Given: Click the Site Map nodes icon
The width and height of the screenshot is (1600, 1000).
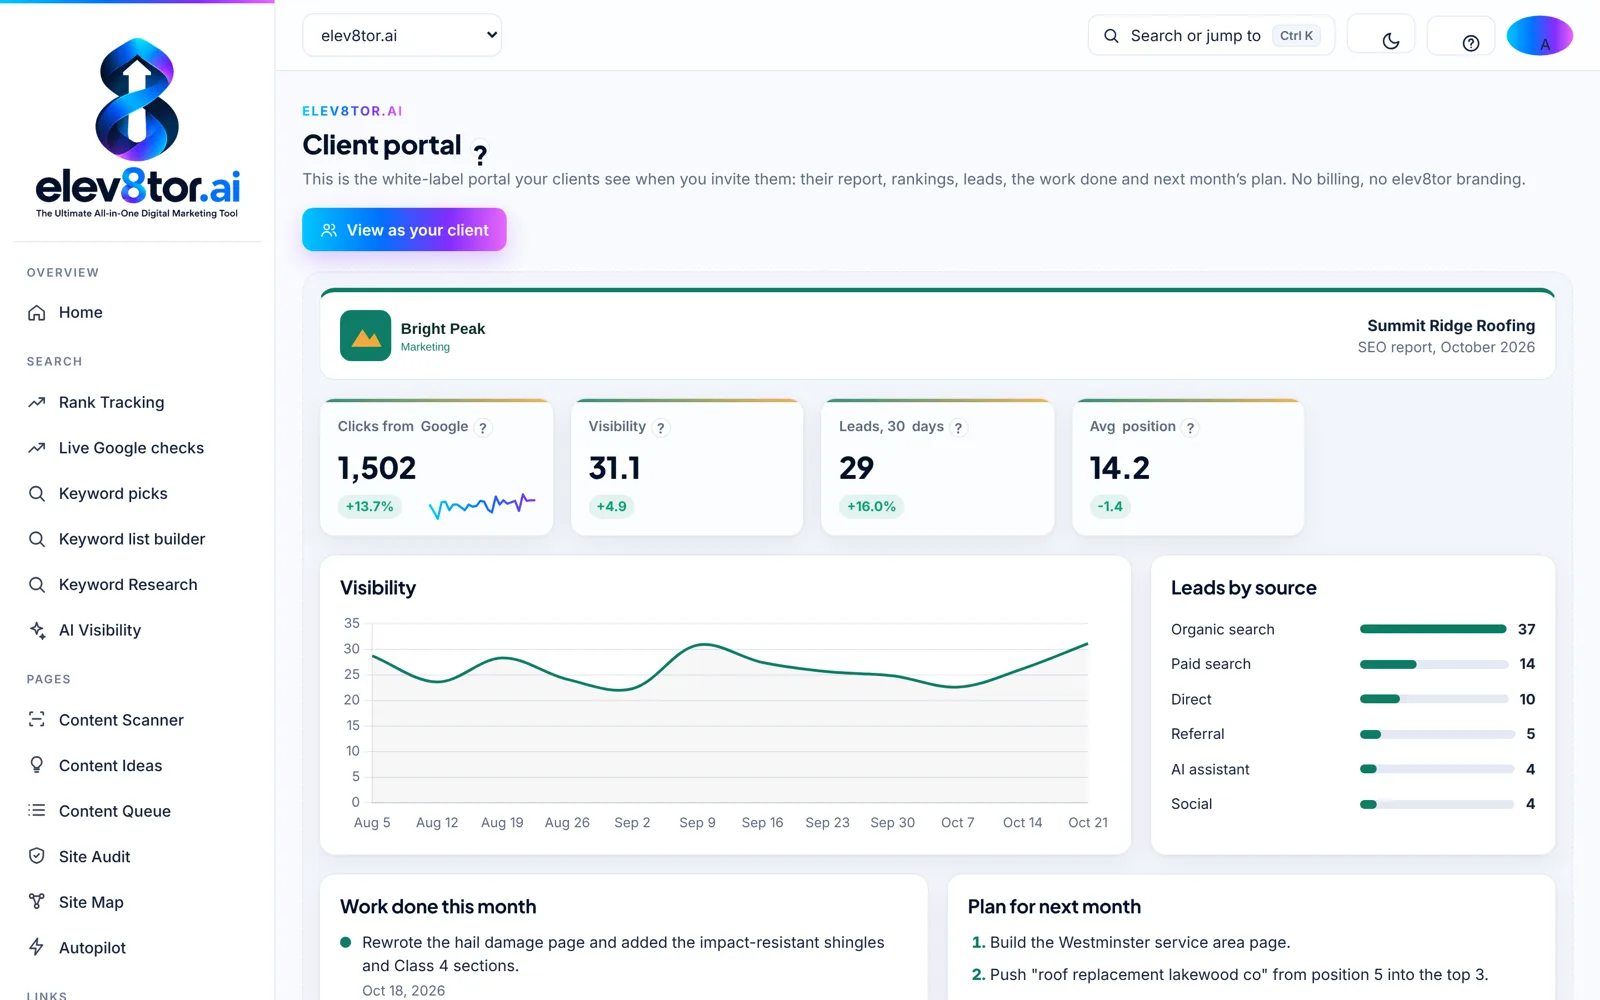Looking at the screenshot, I should tap(37, 902).
